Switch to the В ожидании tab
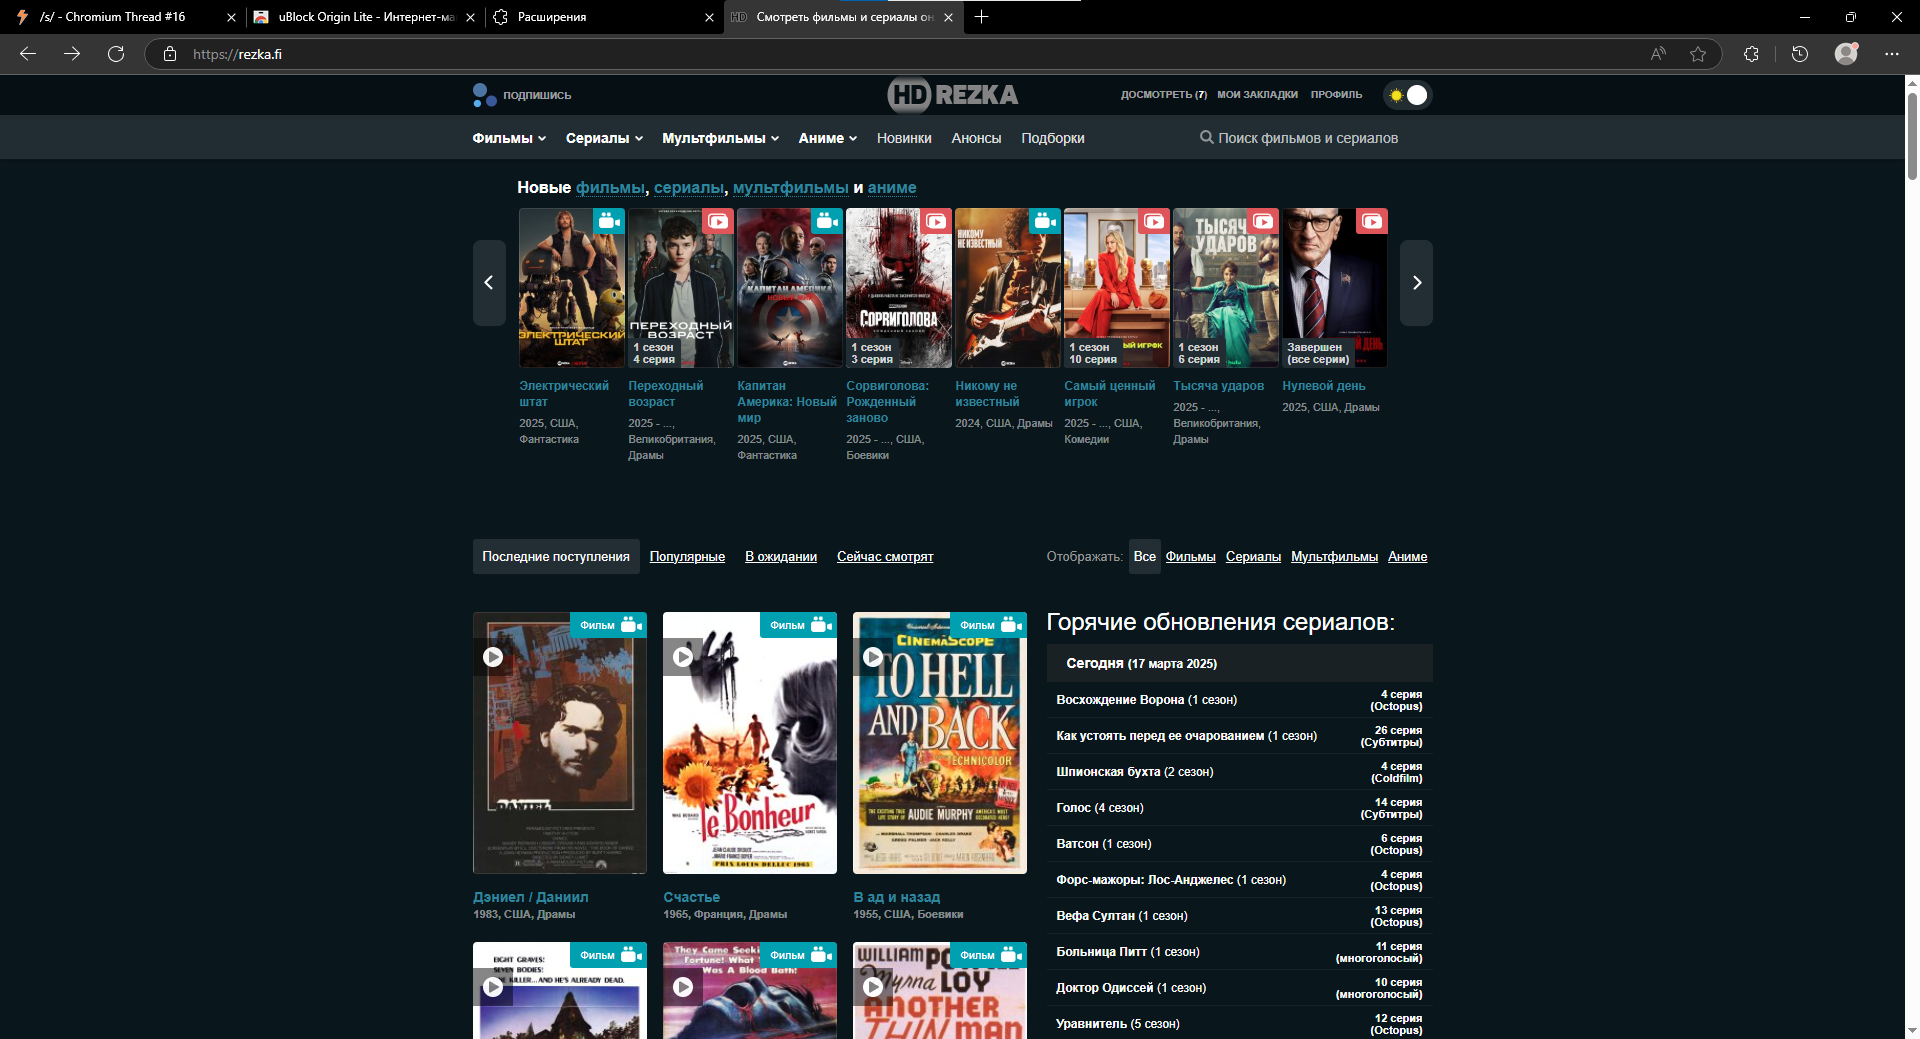Image resolution: width=1920 pixels, height=1039 pixels. (781, 557)
